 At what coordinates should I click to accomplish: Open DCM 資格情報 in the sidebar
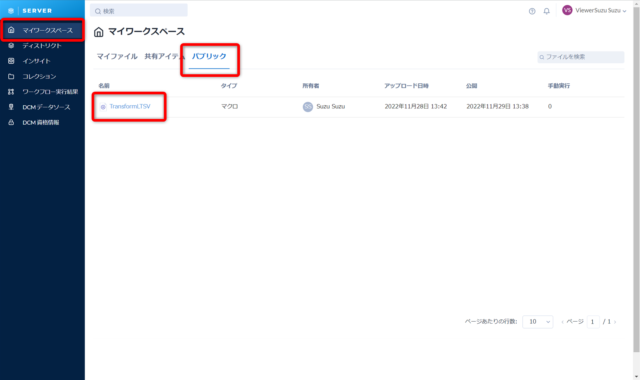pos(42,122)
